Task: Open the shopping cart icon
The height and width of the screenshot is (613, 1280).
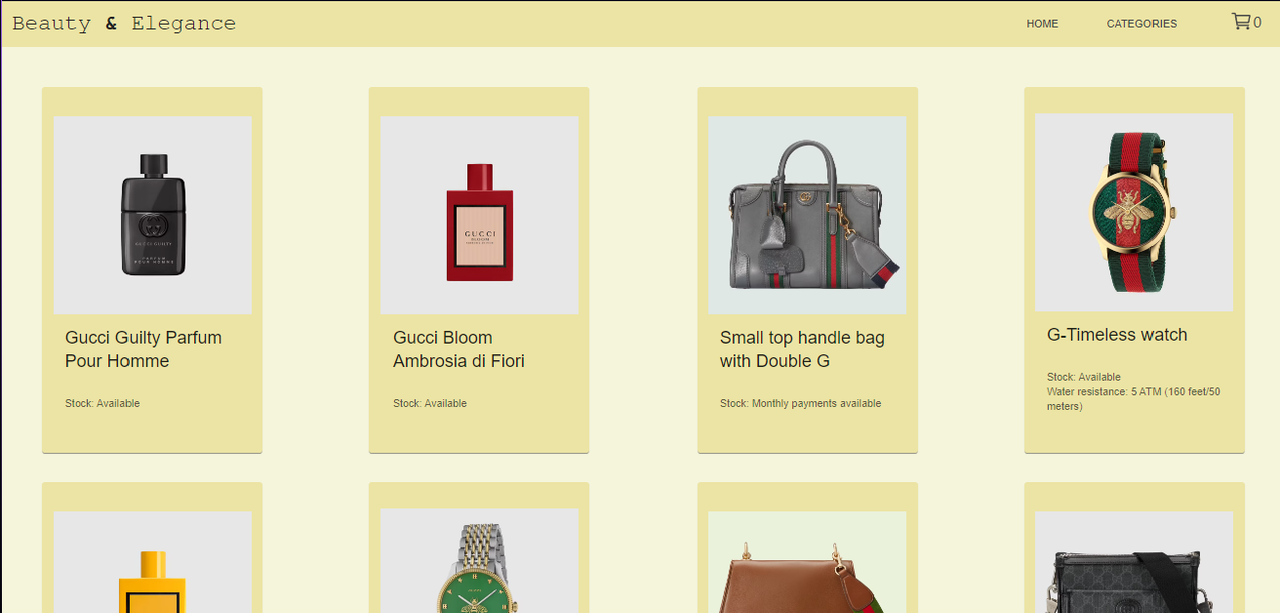Action: (x=1240, y=21)
